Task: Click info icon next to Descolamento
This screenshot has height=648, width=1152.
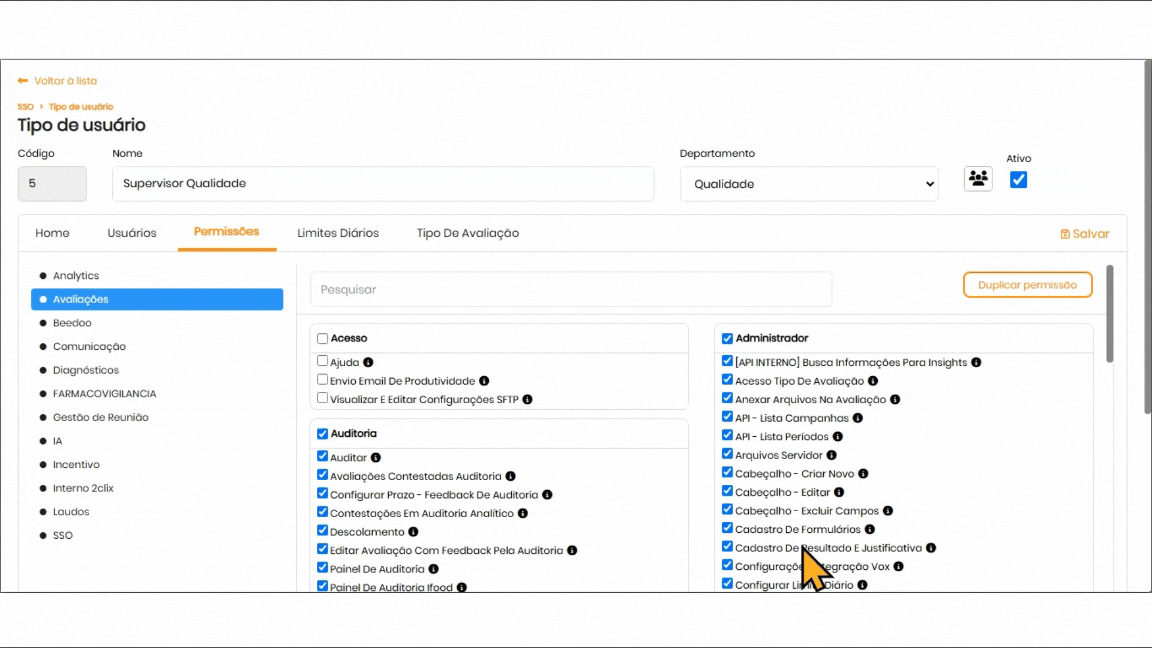Action: (x=414, y=532)
